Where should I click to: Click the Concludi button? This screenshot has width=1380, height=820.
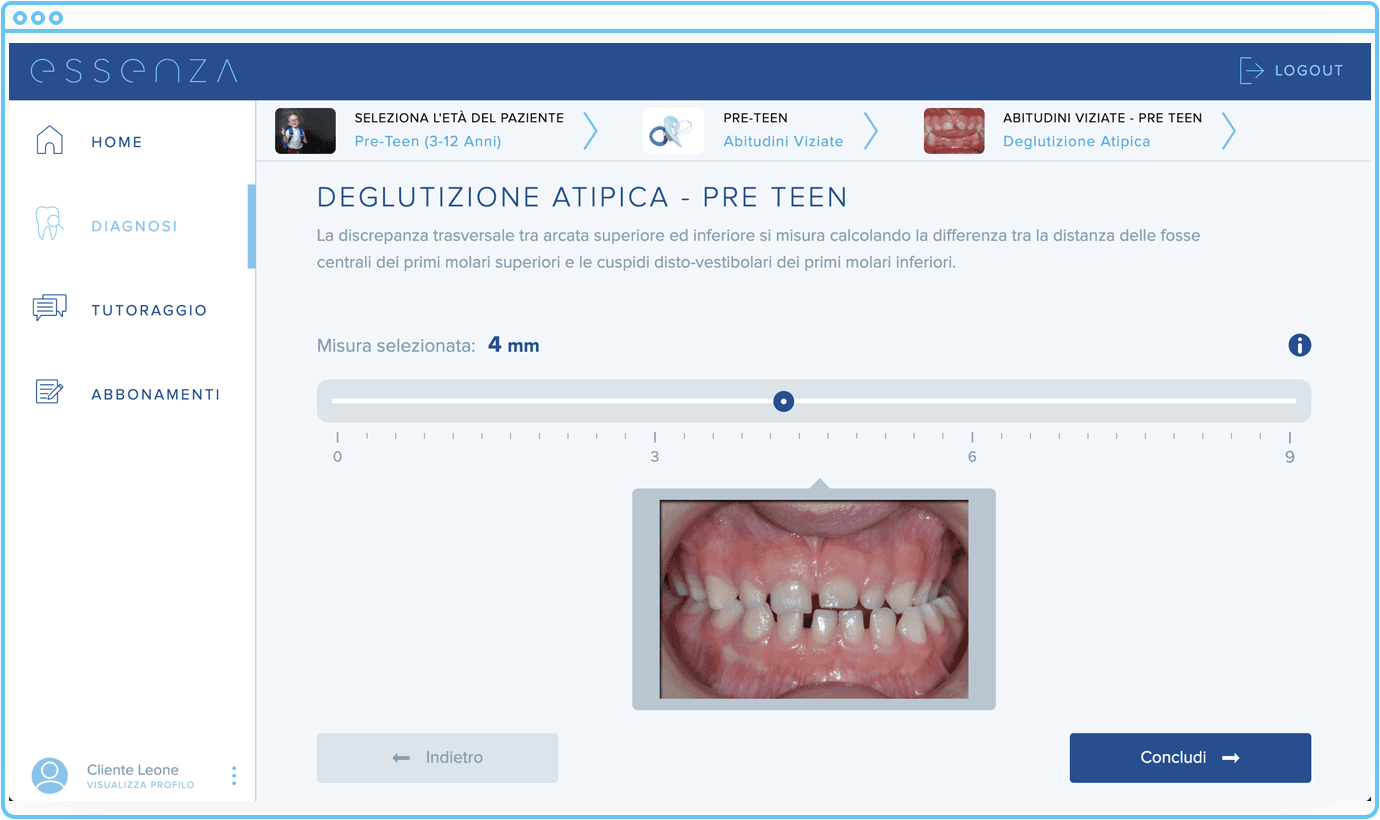pos(1190,758)
